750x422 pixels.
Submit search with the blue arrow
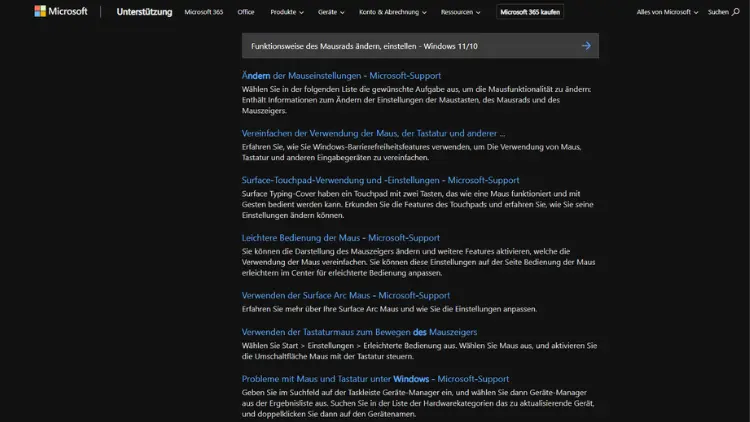[586, 46]
